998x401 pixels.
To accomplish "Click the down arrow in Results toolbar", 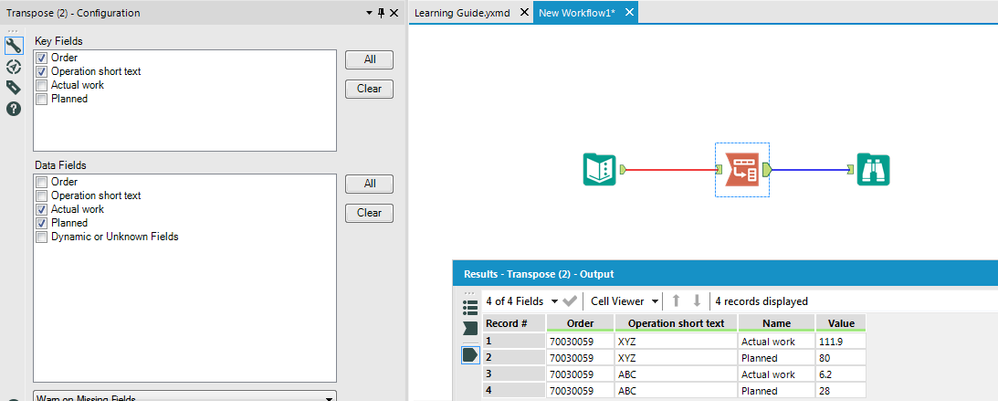I will click(x=697, y=301).
